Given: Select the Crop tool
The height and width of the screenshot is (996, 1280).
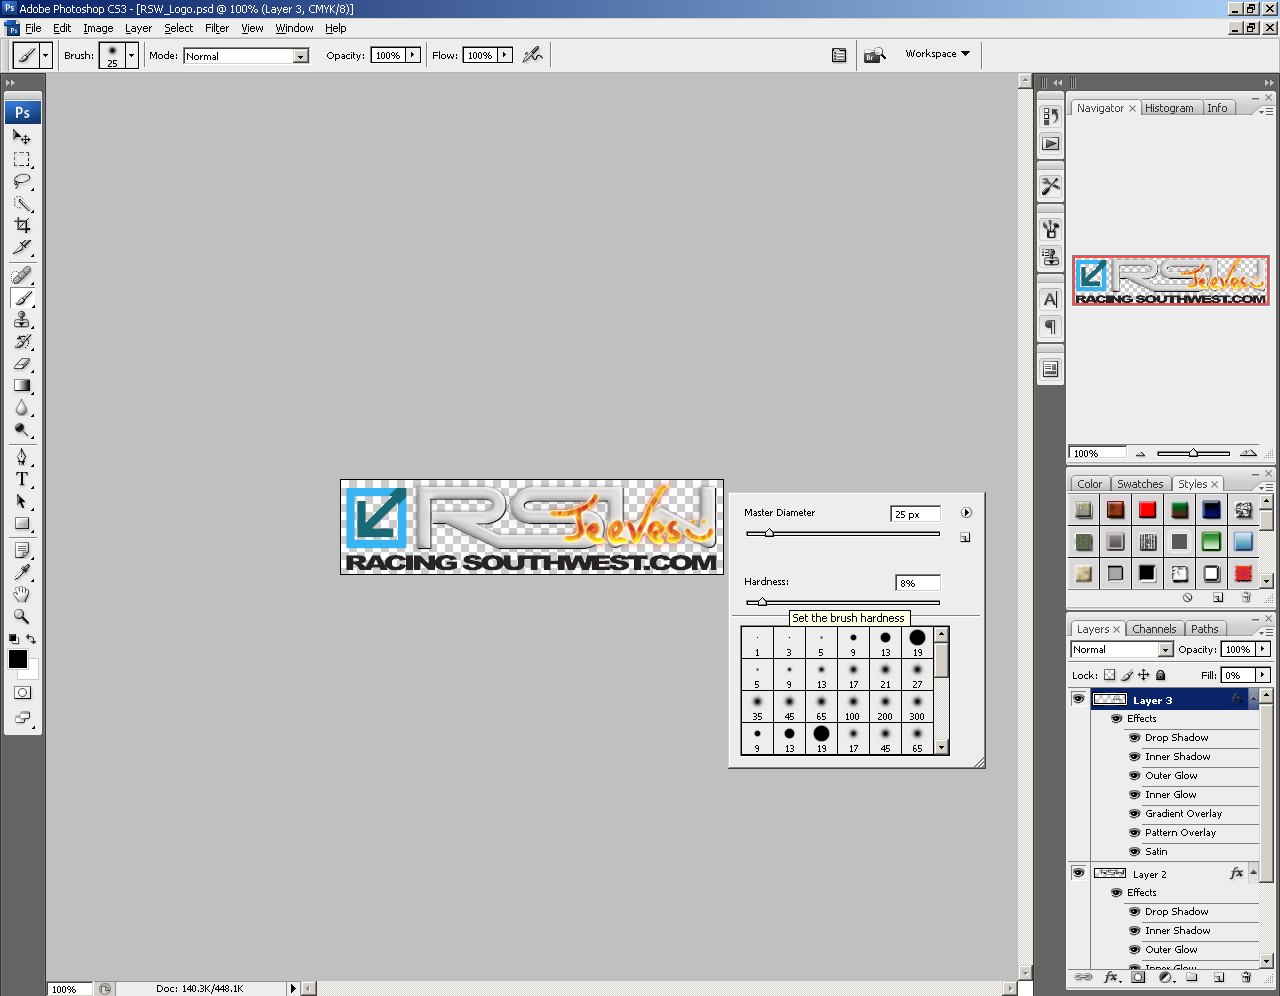Looking at the screenshot, I should (22, 224).
